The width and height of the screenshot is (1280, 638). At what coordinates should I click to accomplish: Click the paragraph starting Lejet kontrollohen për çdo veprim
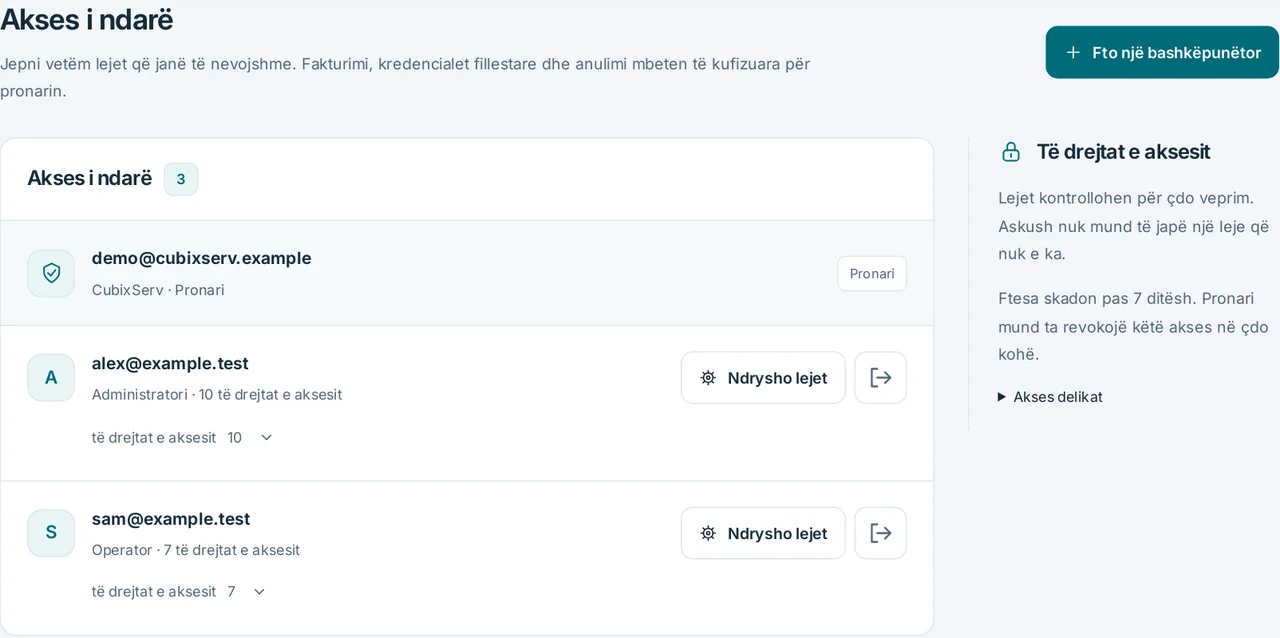point(1133,226)
